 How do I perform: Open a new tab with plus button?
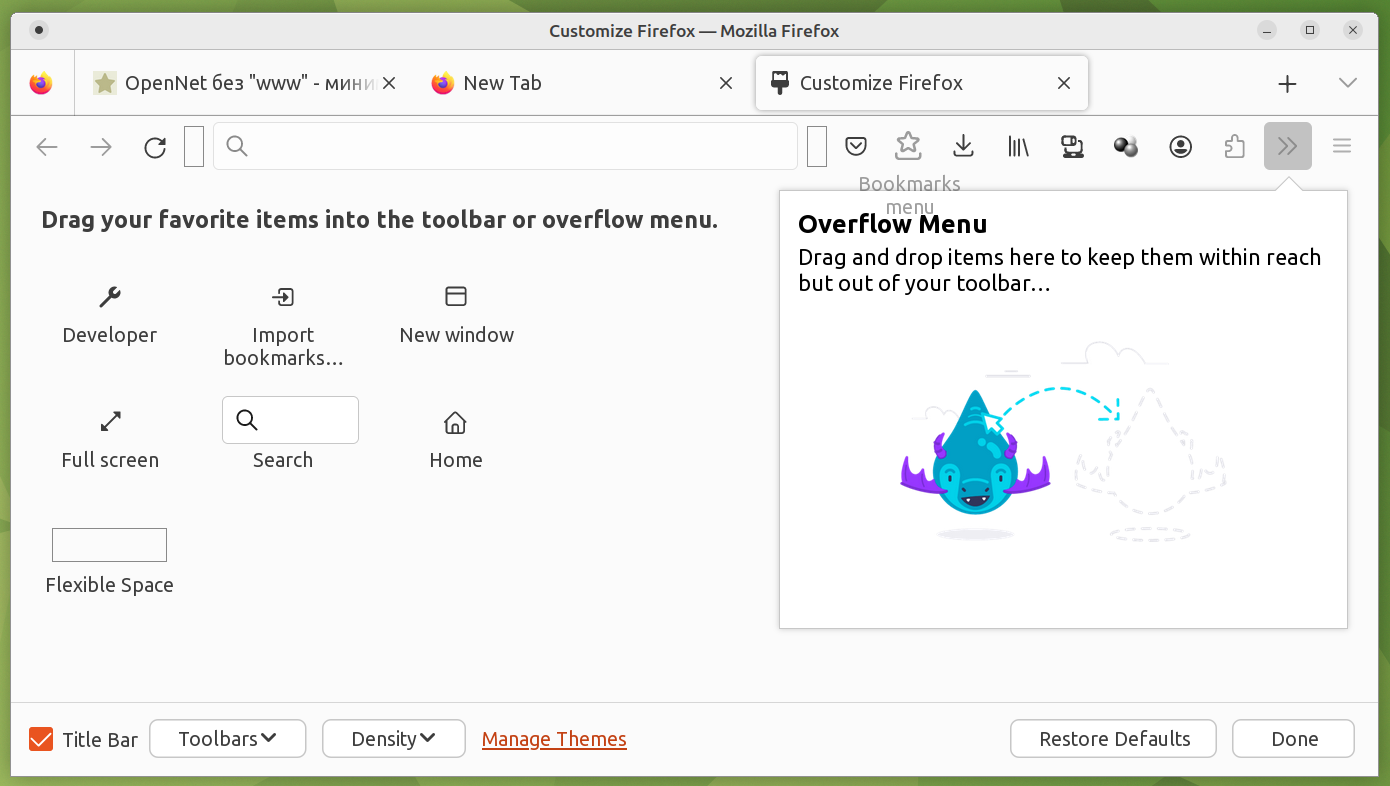[x=1287, y=83]
